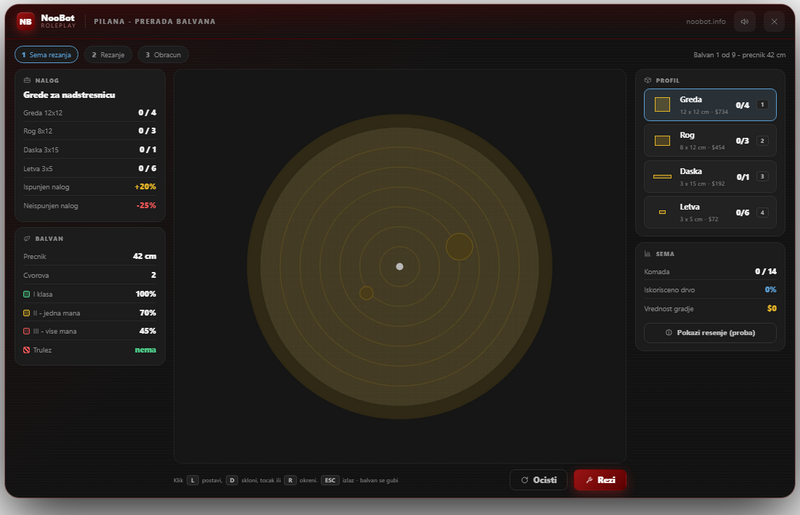Open the noobot.info link
The height and width of the screenshot is (515, 800).
706,21
